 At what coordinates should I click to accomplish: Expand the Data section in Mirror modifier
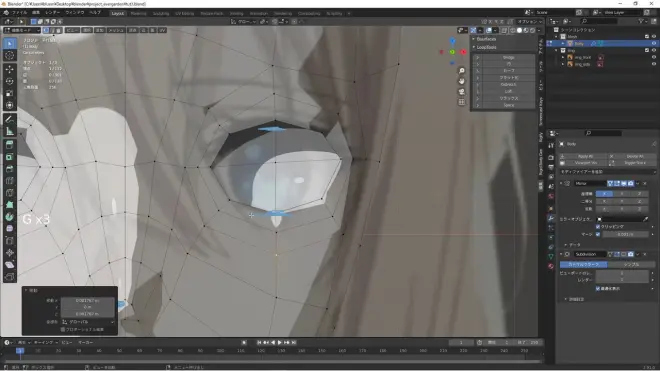point(566,245)
